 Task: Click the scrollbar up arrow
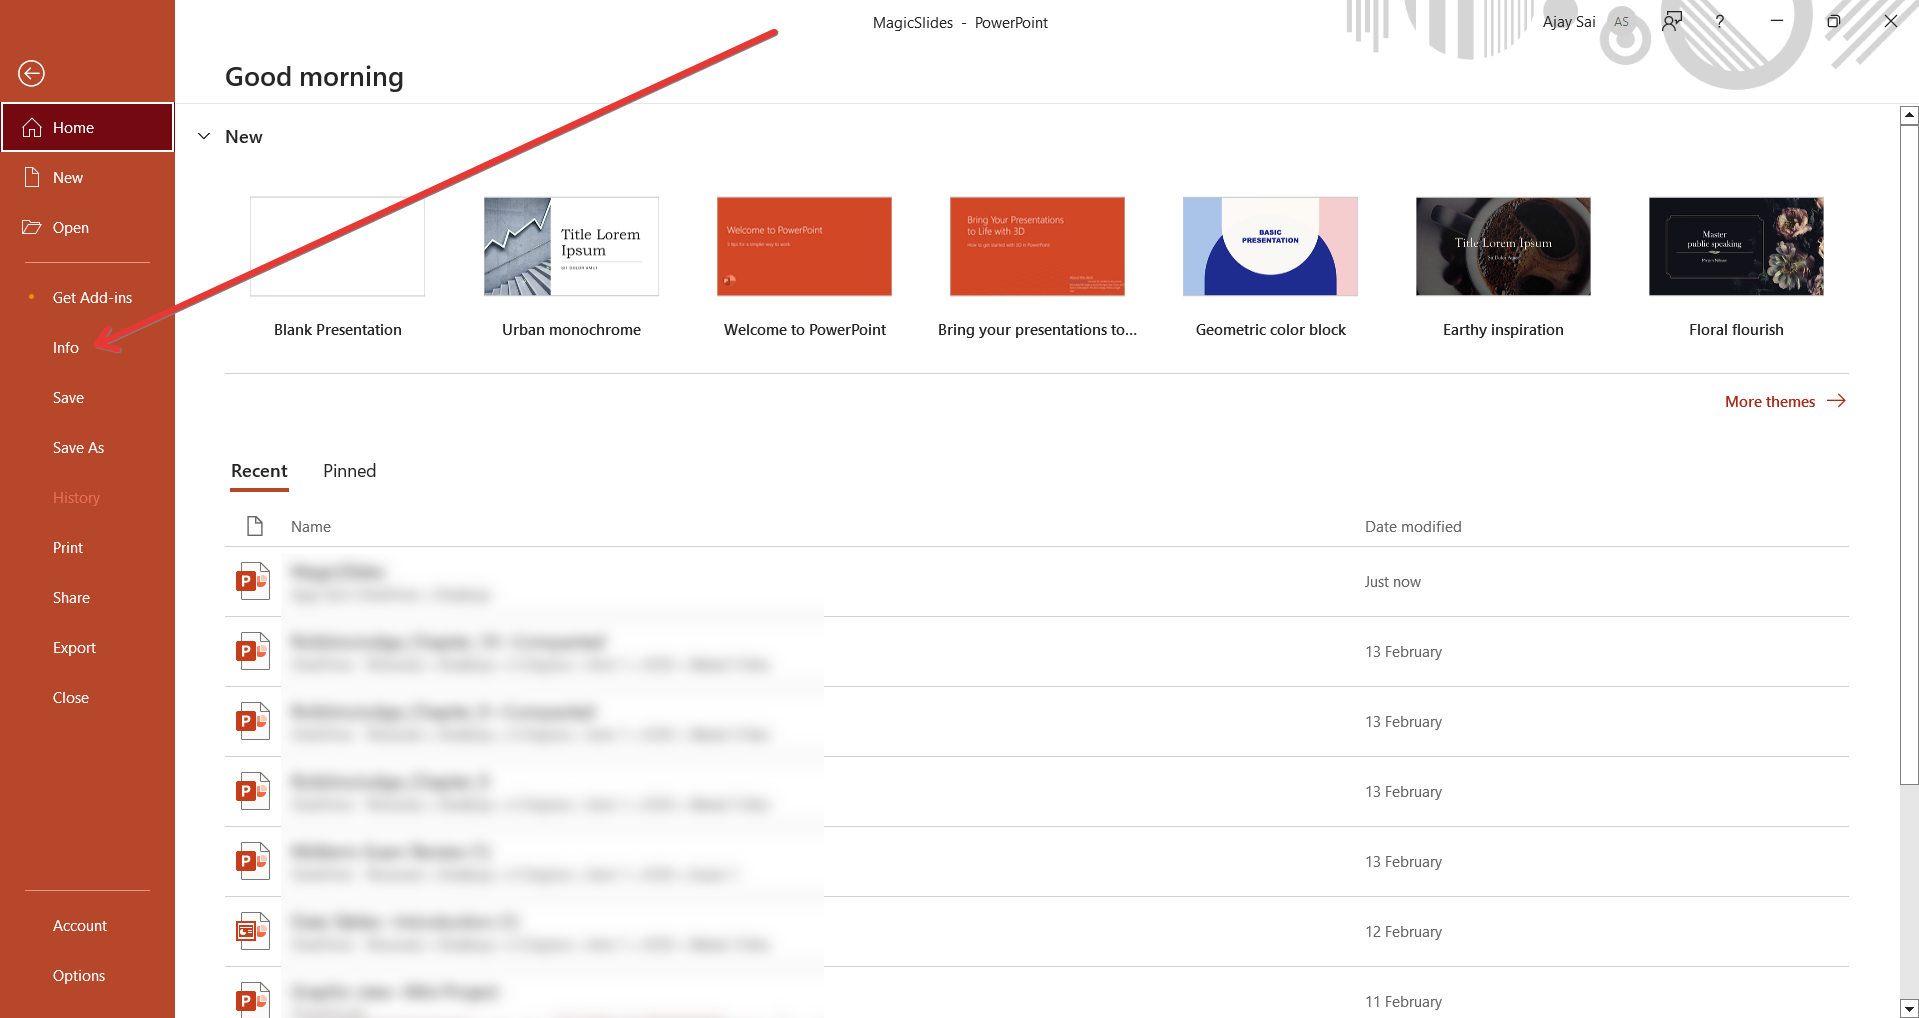click(1909, 115)
